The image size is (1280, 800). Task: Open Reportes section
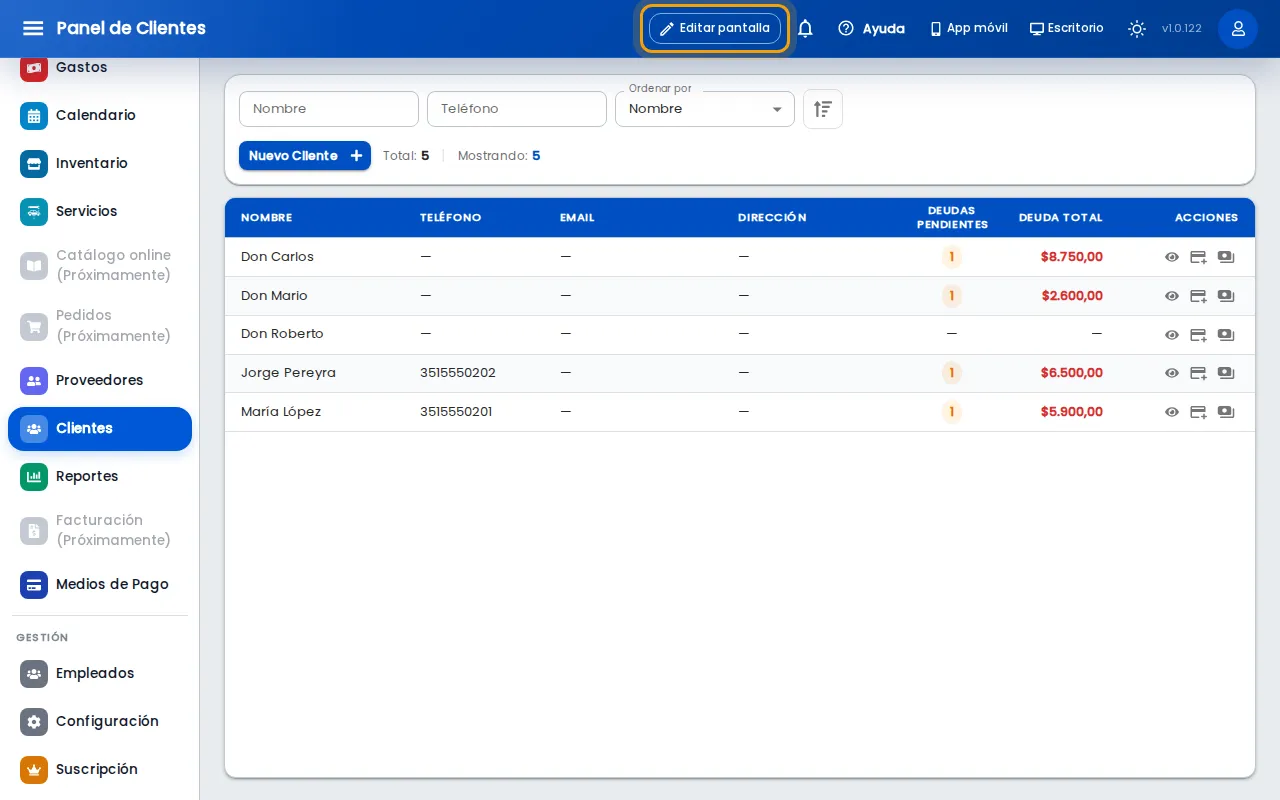coord(100,476)
